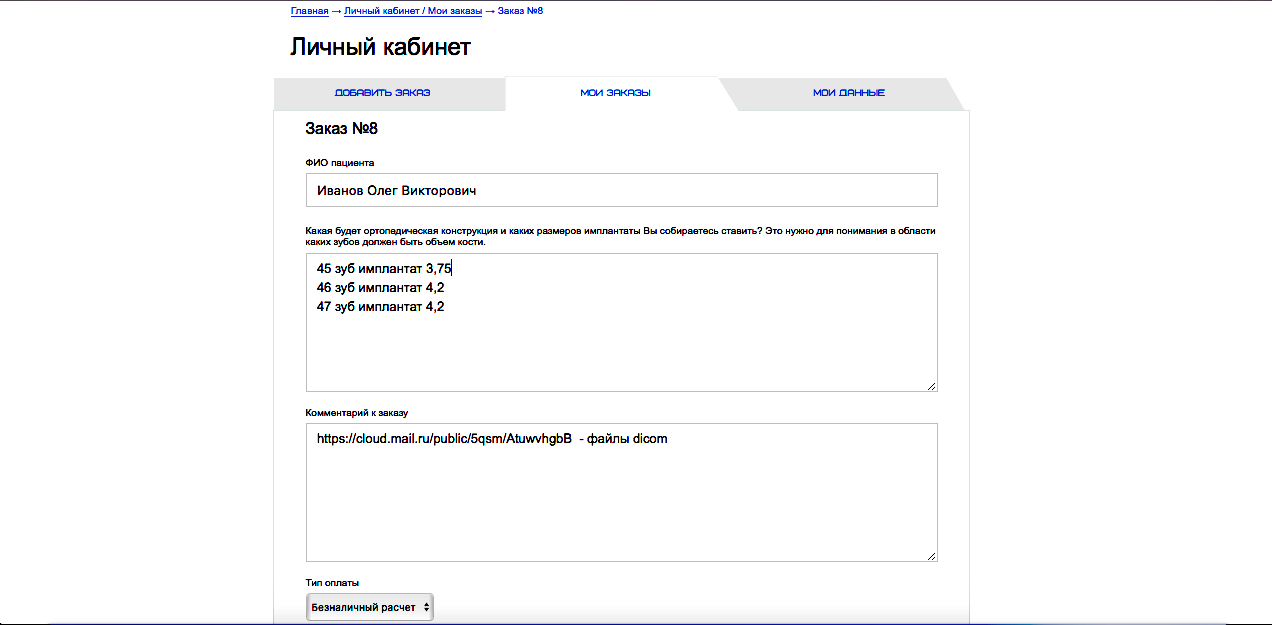
Task: Click the Комментарий к заказу label
Action: 357,412
